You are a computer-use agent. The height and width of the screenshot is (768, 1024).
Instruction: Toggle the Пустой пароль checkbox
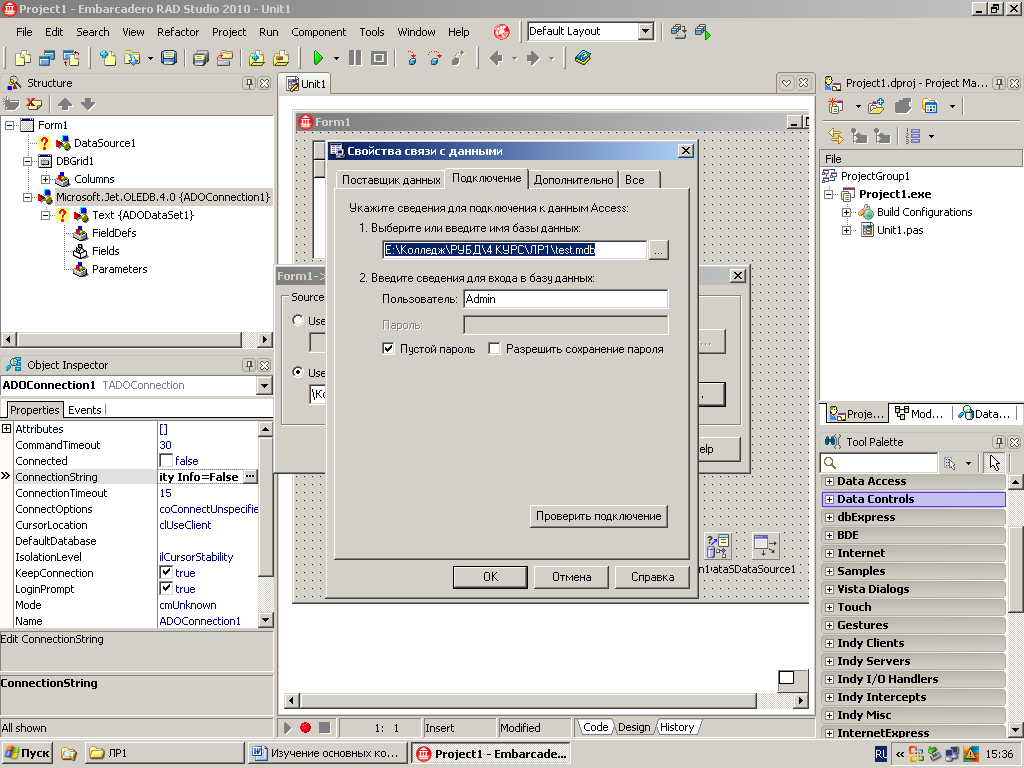(388, 349)
